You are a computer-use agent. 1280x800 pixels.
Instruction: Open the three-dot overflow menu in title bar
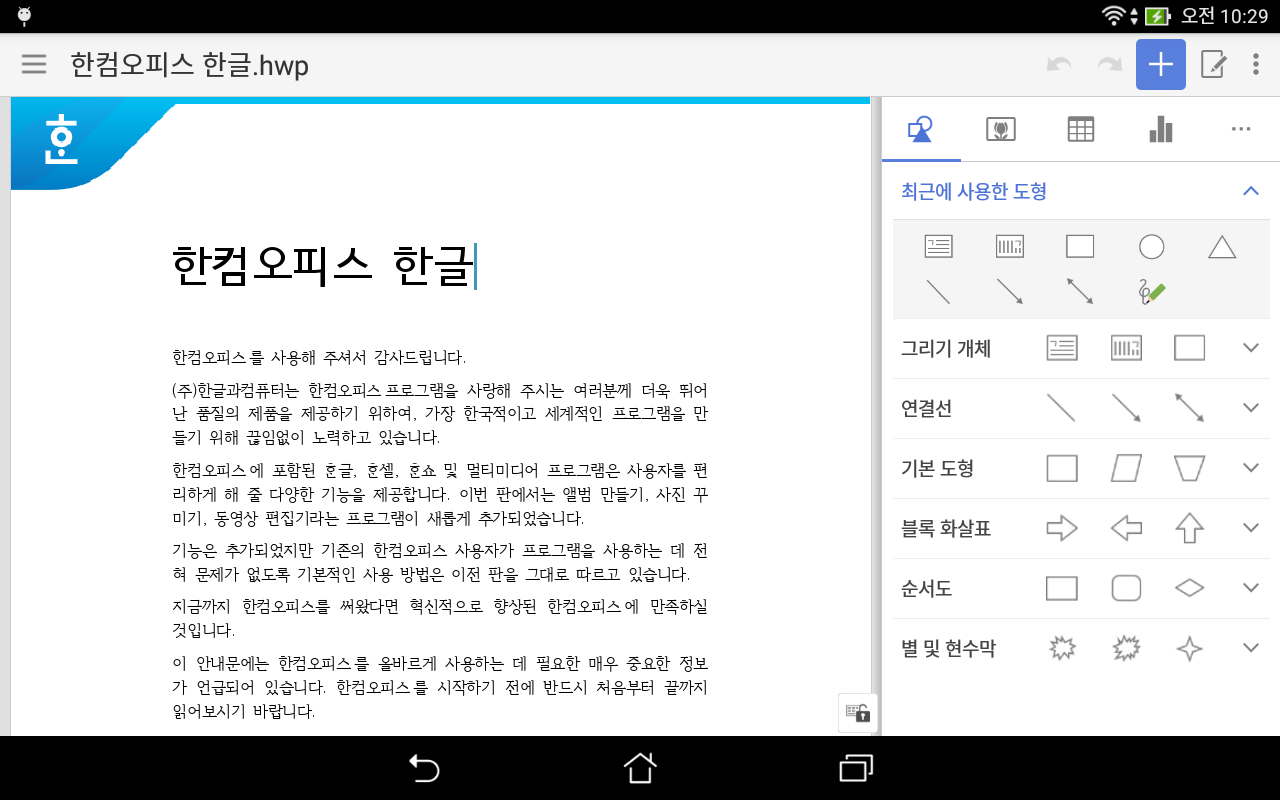point(1256,65)
